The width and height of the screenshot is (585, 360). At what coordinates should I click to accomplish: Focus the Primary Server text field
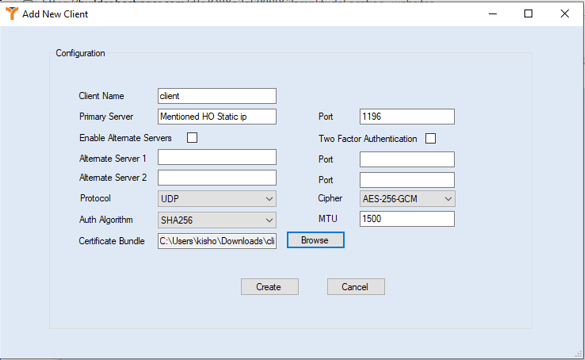tap(217, 117)
